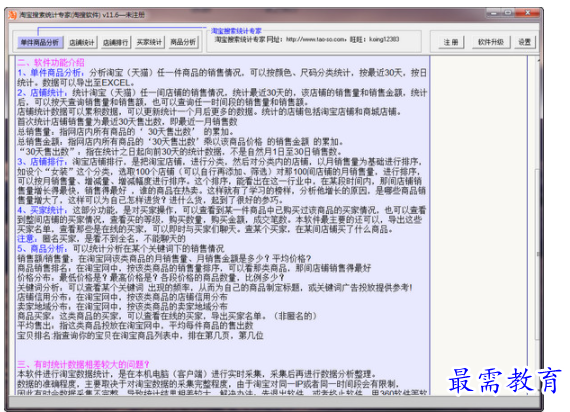The image size is (570, 412).
Task: Open the 店铺排行 tab
Action: 115,43
